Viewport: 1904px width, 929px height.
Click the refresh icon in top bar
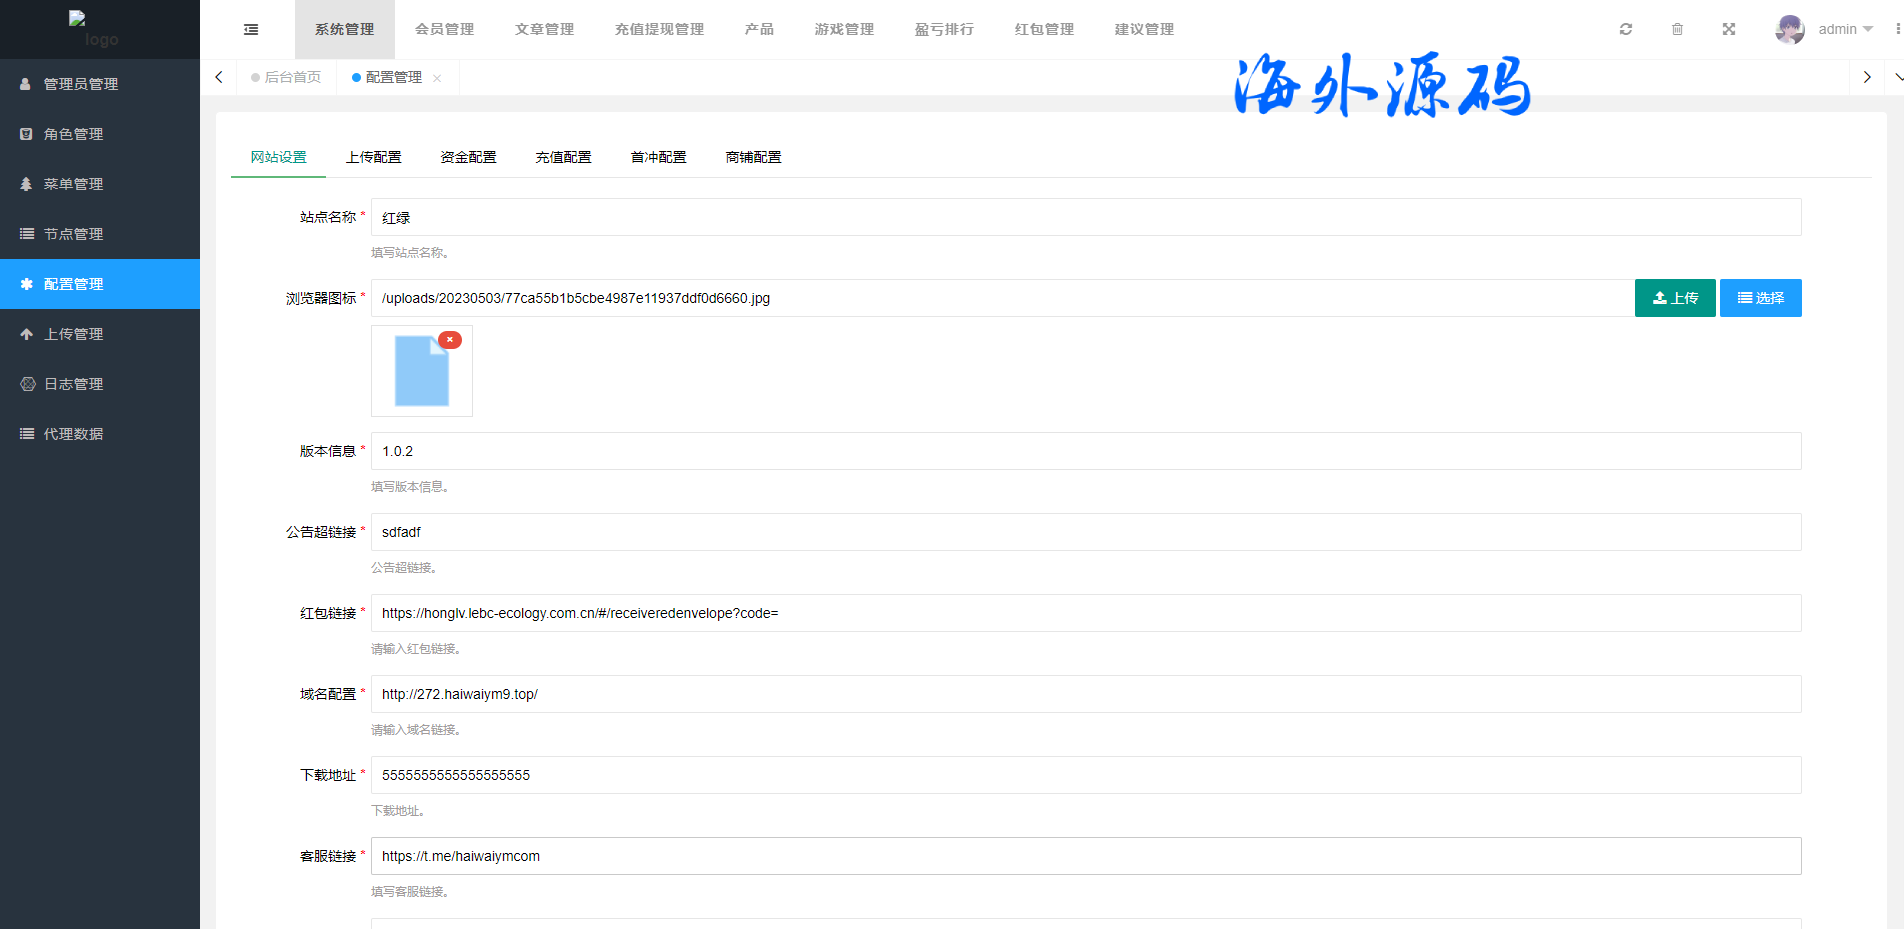click(1626, 30)
